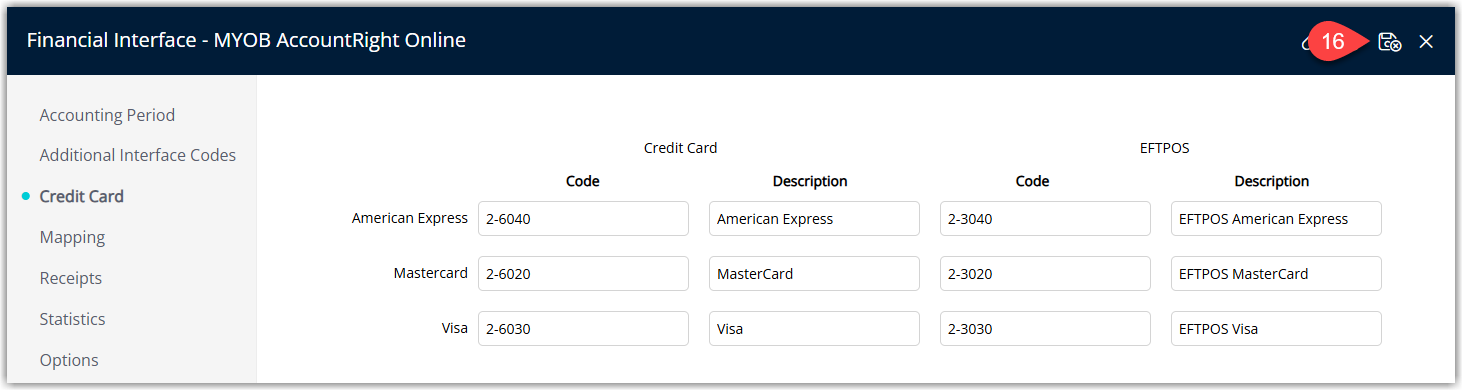Click the Save and Close icon

click(1389, 41)
